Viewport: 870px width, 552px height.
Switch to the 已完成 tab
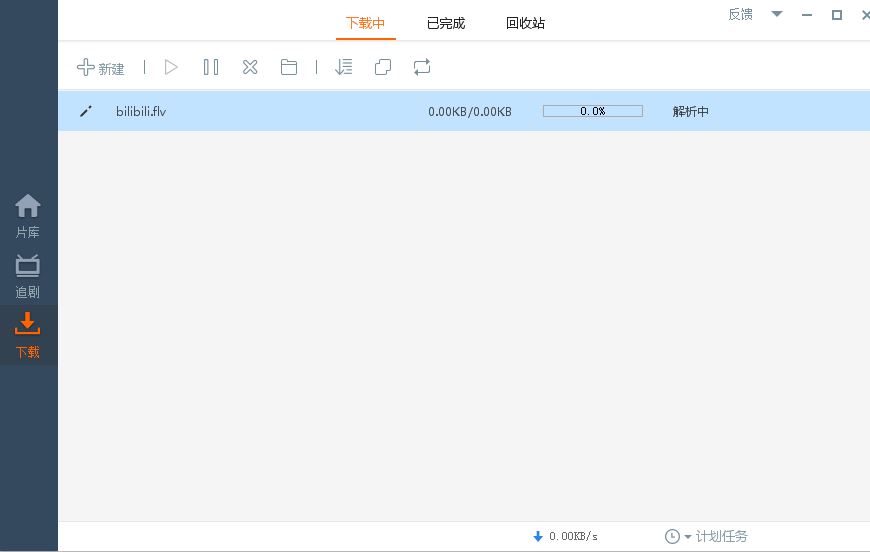click(446, 23)
